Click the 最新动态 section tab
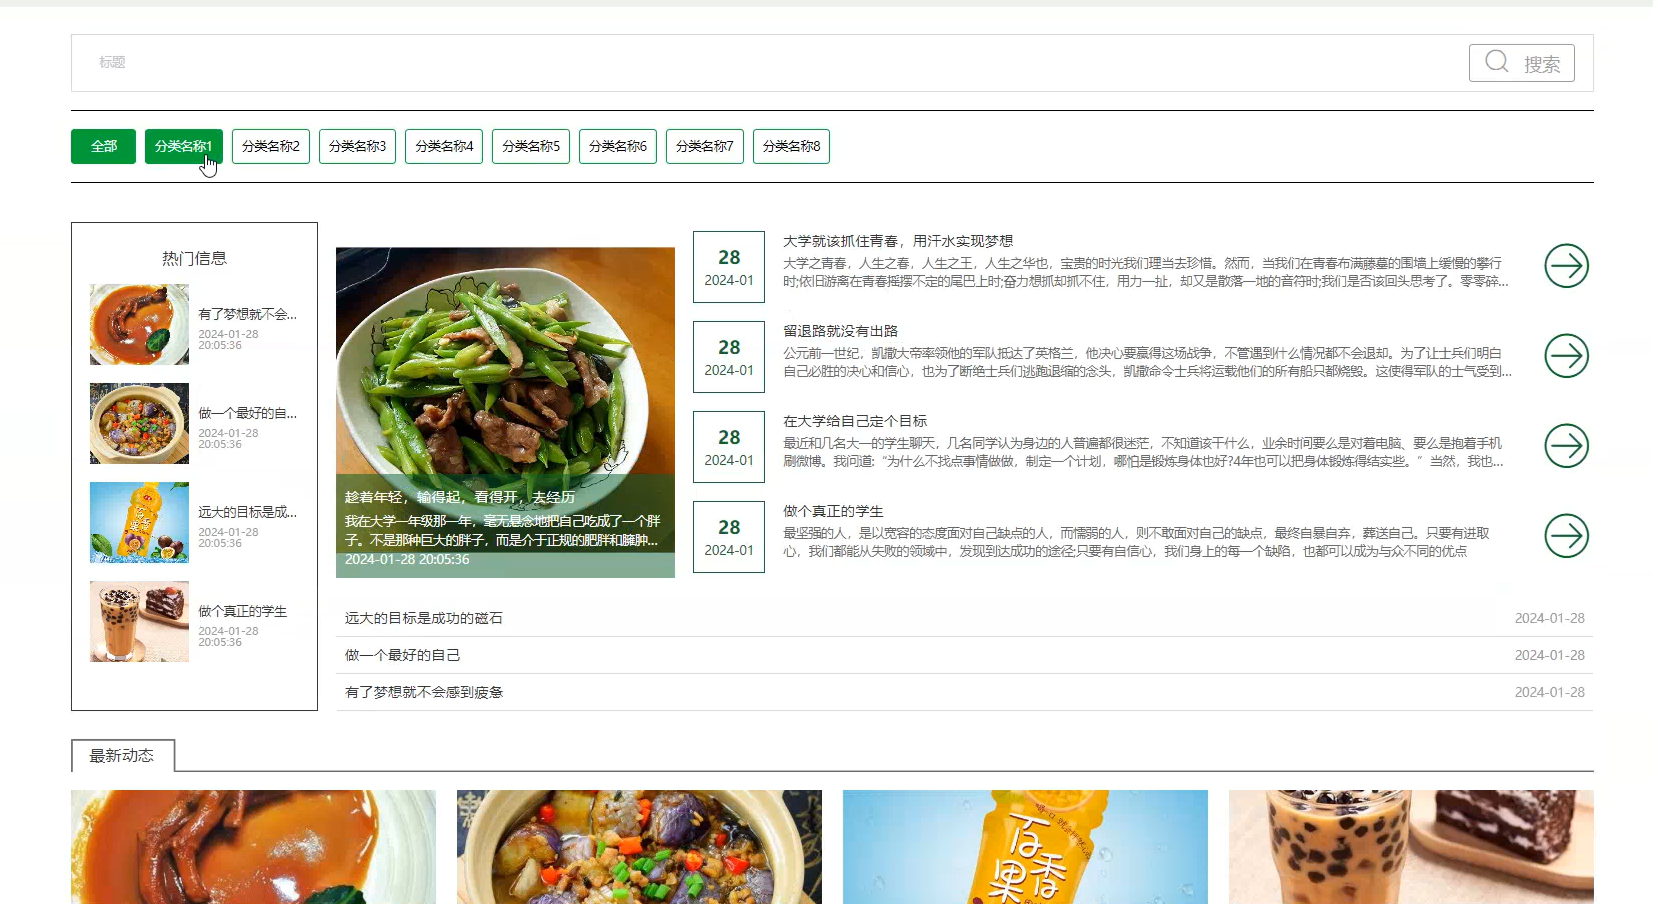This screenshot has height=904, width=1653. [122, 756]
